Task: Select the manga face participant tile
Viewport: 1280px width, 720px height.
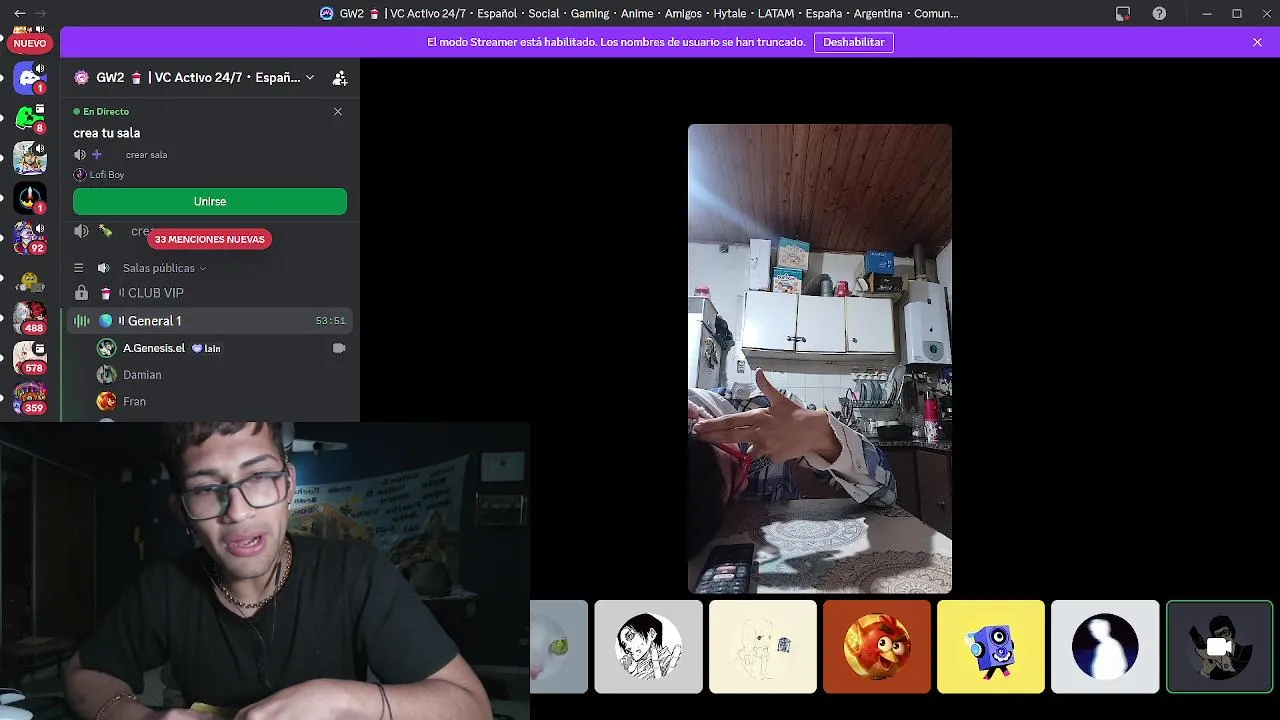Action: (x=648, y=647)
